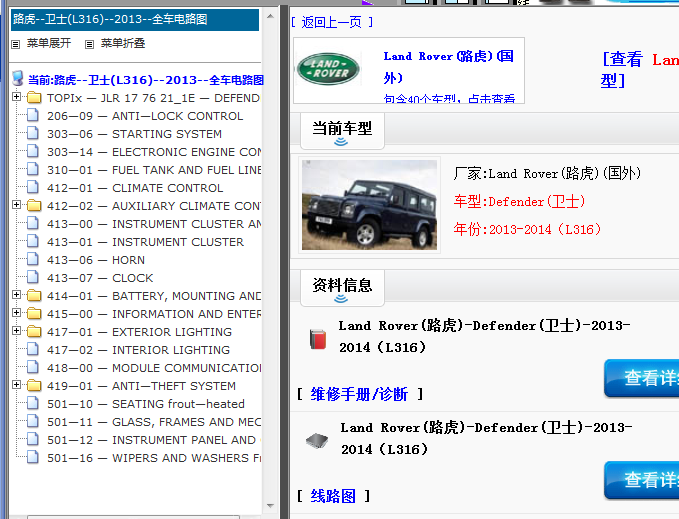
Task: Open 501-12 INSTRUMENT PANEL item
Action: (154, 440)
